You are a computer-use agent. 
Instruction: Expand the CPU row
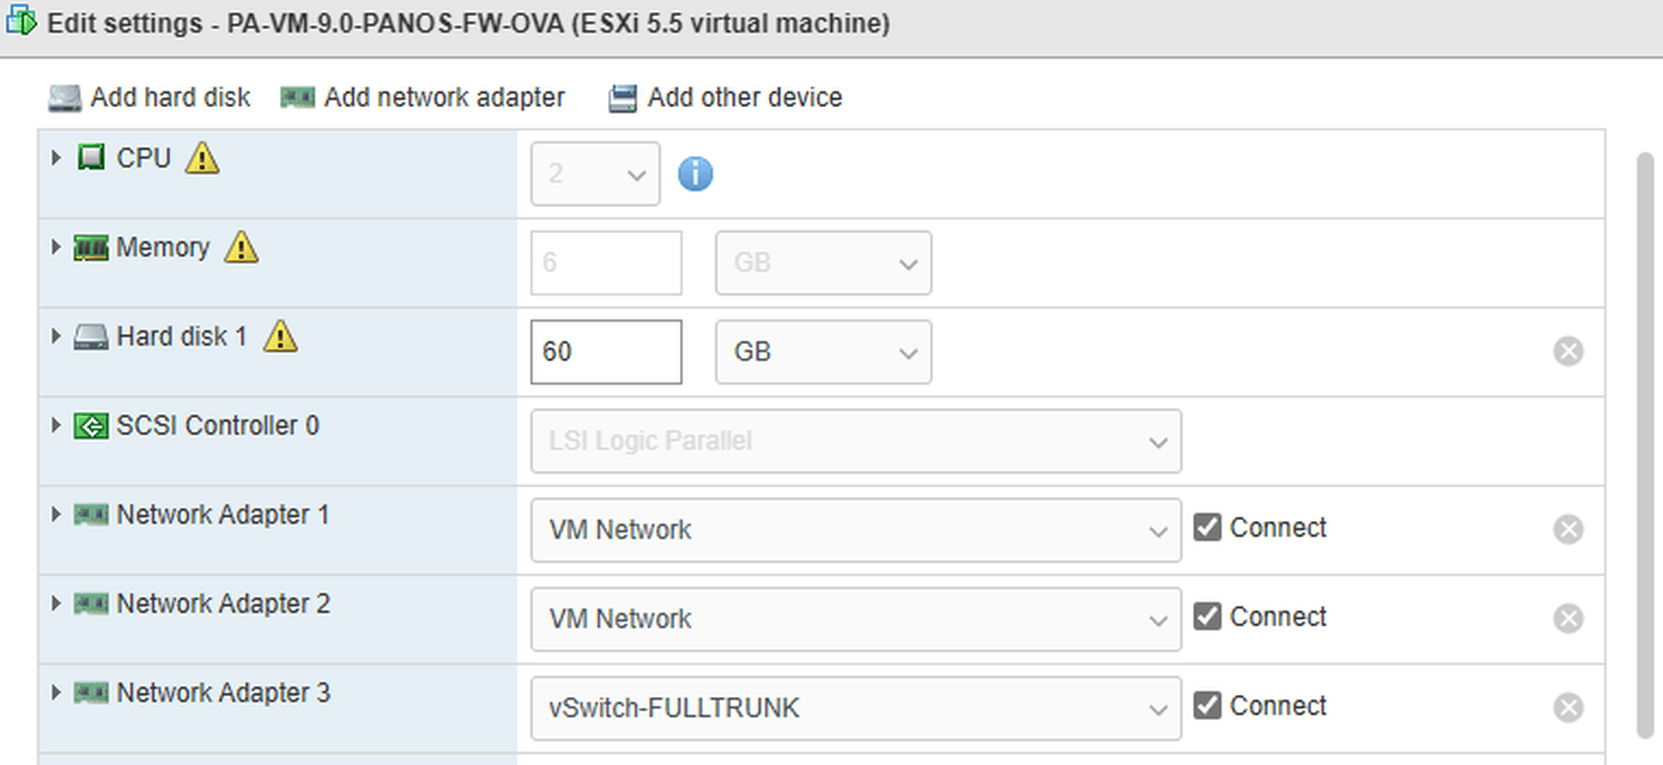(x=56, y=158)
